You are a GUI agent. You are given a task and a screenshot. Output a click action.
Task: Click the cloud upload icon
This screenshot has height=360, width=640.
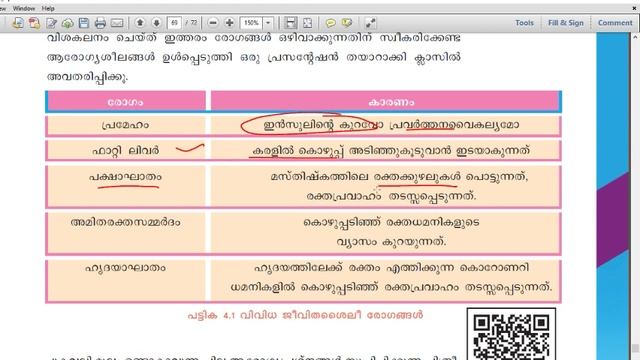point(68,23)
